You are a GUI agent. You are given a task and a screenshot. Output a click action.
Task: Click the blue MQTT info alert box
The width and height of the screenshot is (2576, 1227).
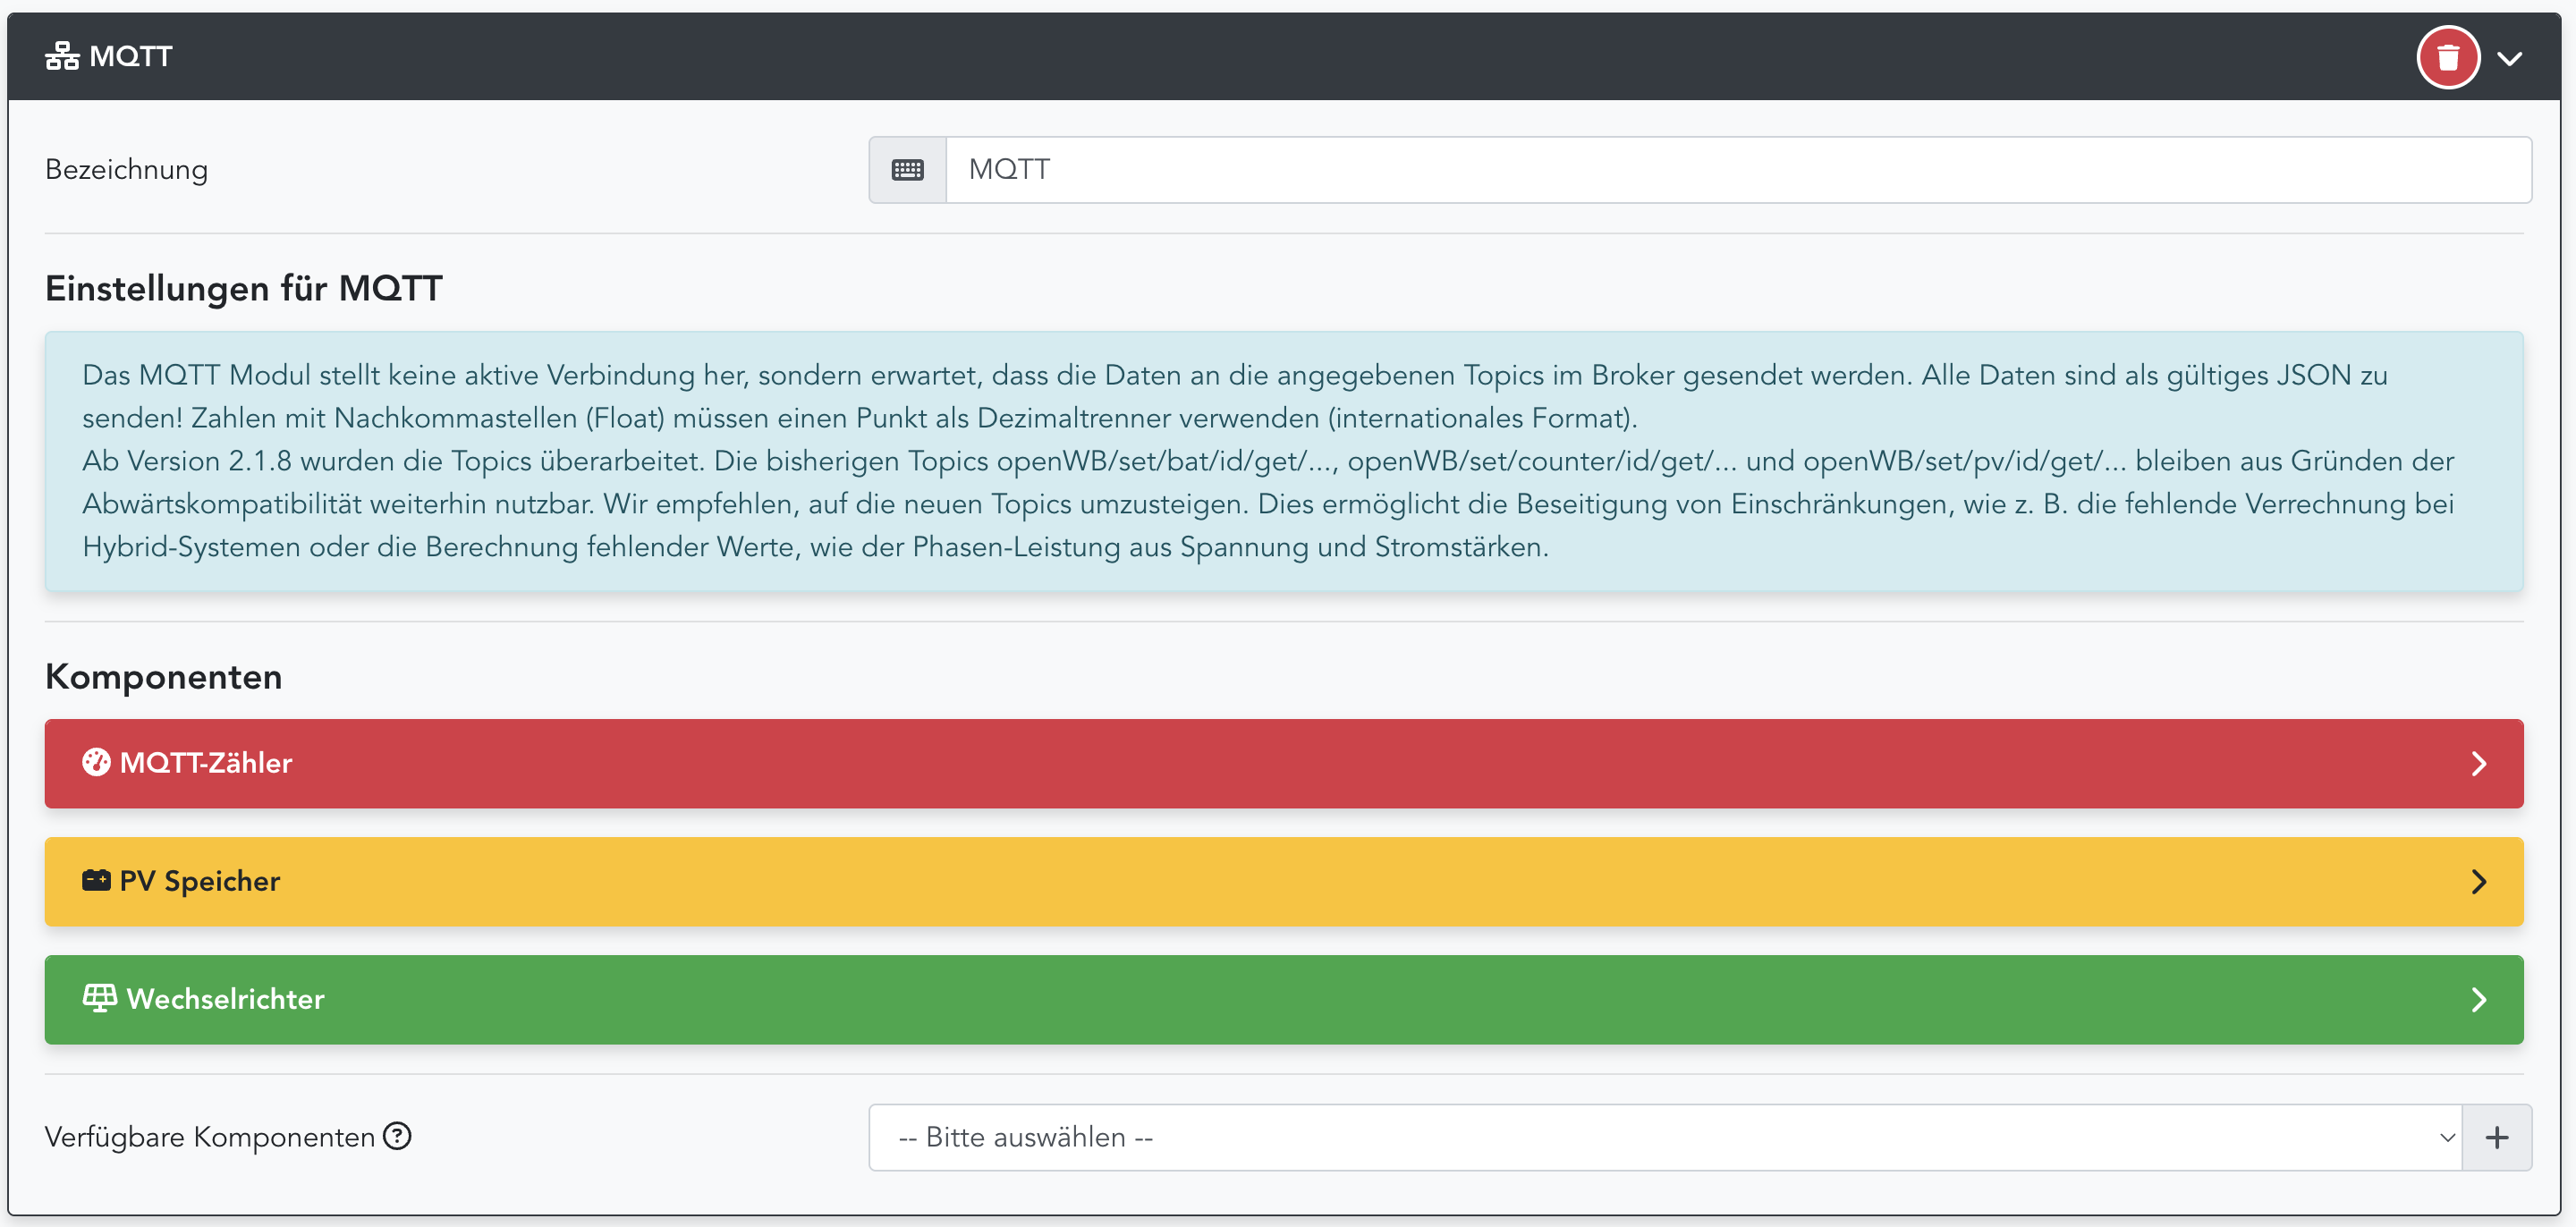click(x=1283, y=461)
